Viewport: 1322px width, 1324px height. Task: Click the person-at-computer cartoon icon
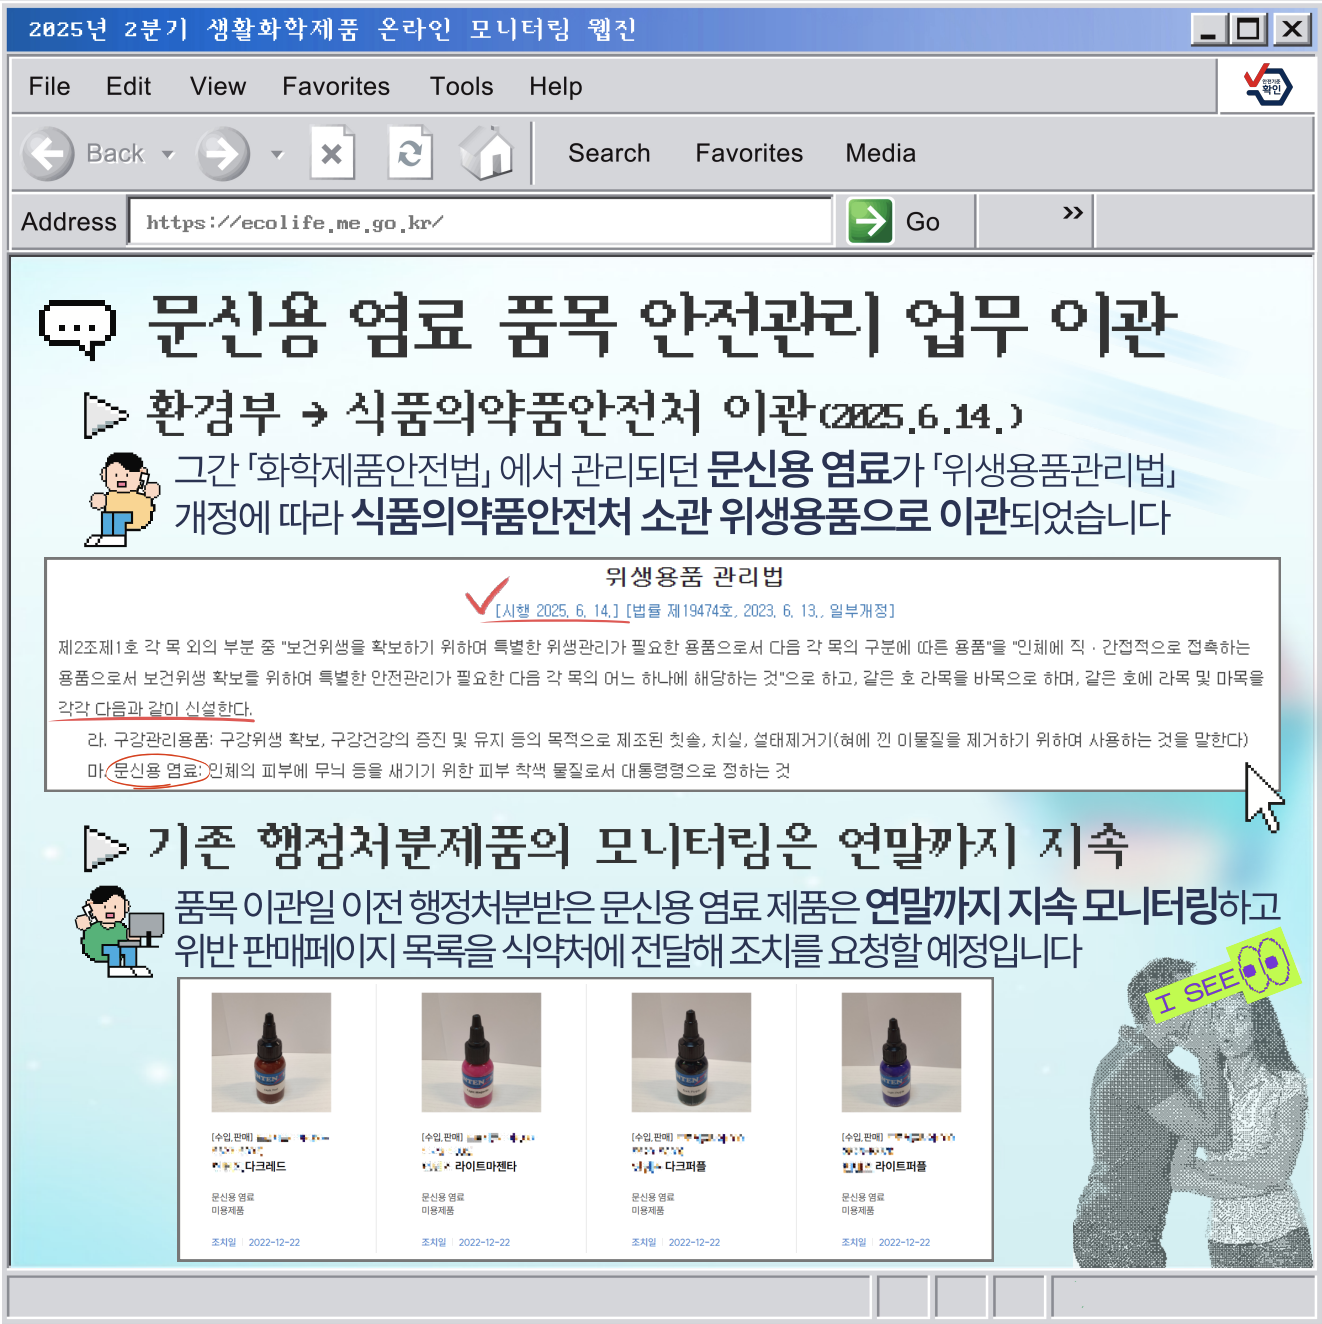[120, 931]
